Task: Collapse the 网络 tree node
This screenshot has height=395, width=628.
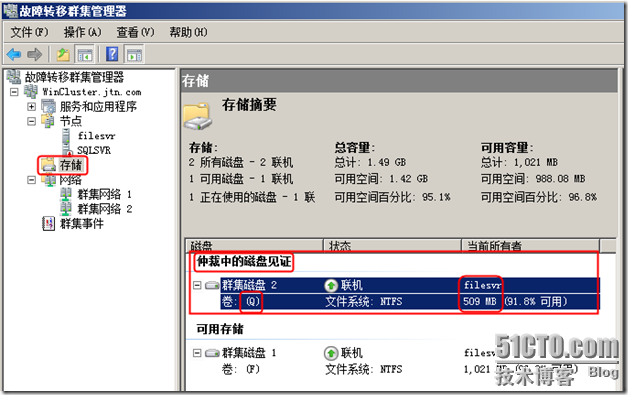Action: pyautogui.click(x=31, y=180)
